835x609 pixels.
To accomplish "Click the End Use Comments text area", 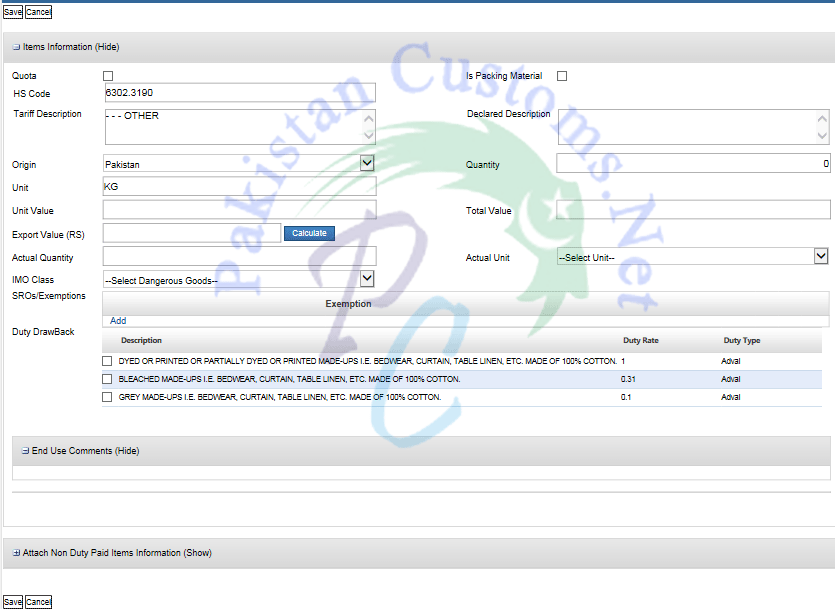I will (421, 473).
